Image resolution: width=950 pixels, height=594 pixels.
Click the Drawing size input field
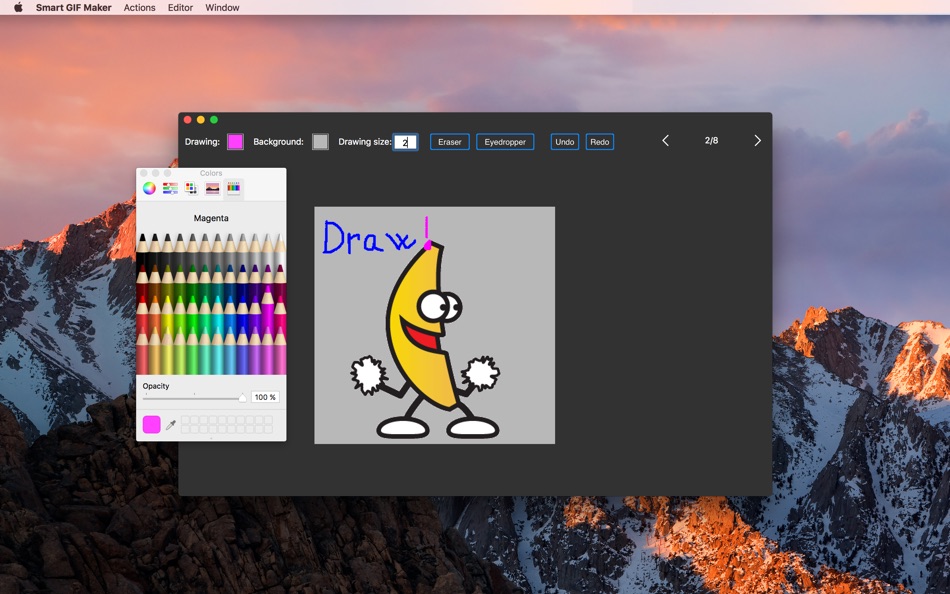pyautogui.click(x=405, y=142)
